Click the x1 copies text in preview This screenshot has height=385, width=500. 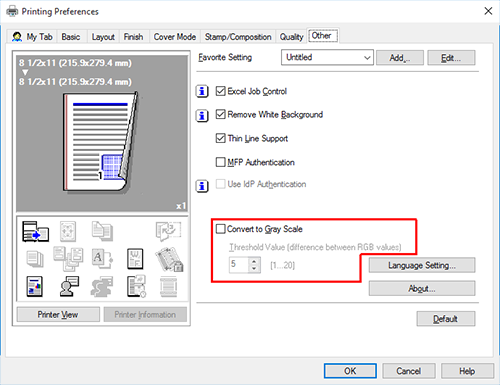181,206
